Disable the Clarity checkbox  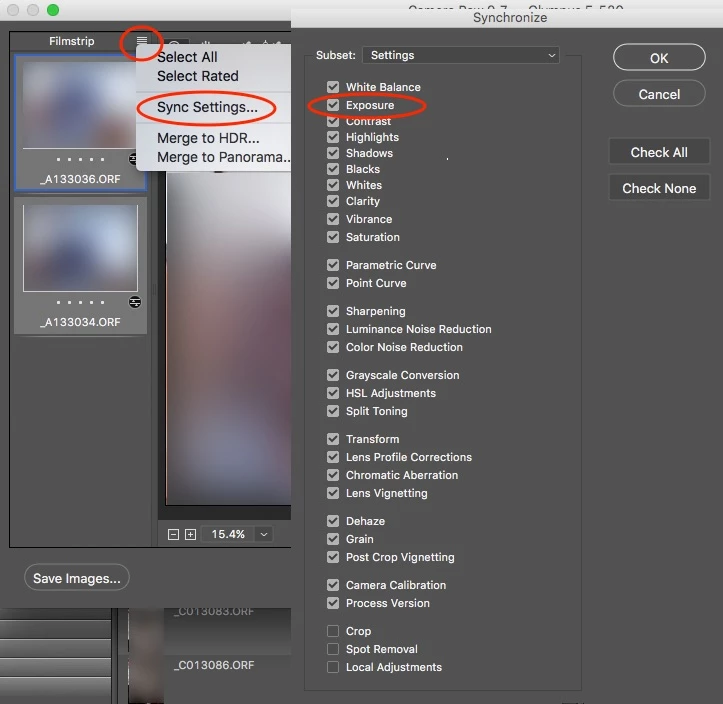point(333,201)
